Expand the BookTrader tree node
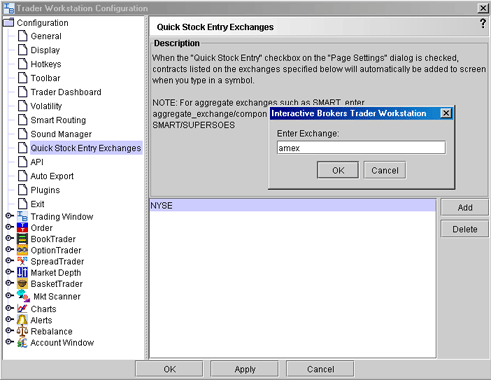This screenshot has width=491, height=380. (10, 238)
